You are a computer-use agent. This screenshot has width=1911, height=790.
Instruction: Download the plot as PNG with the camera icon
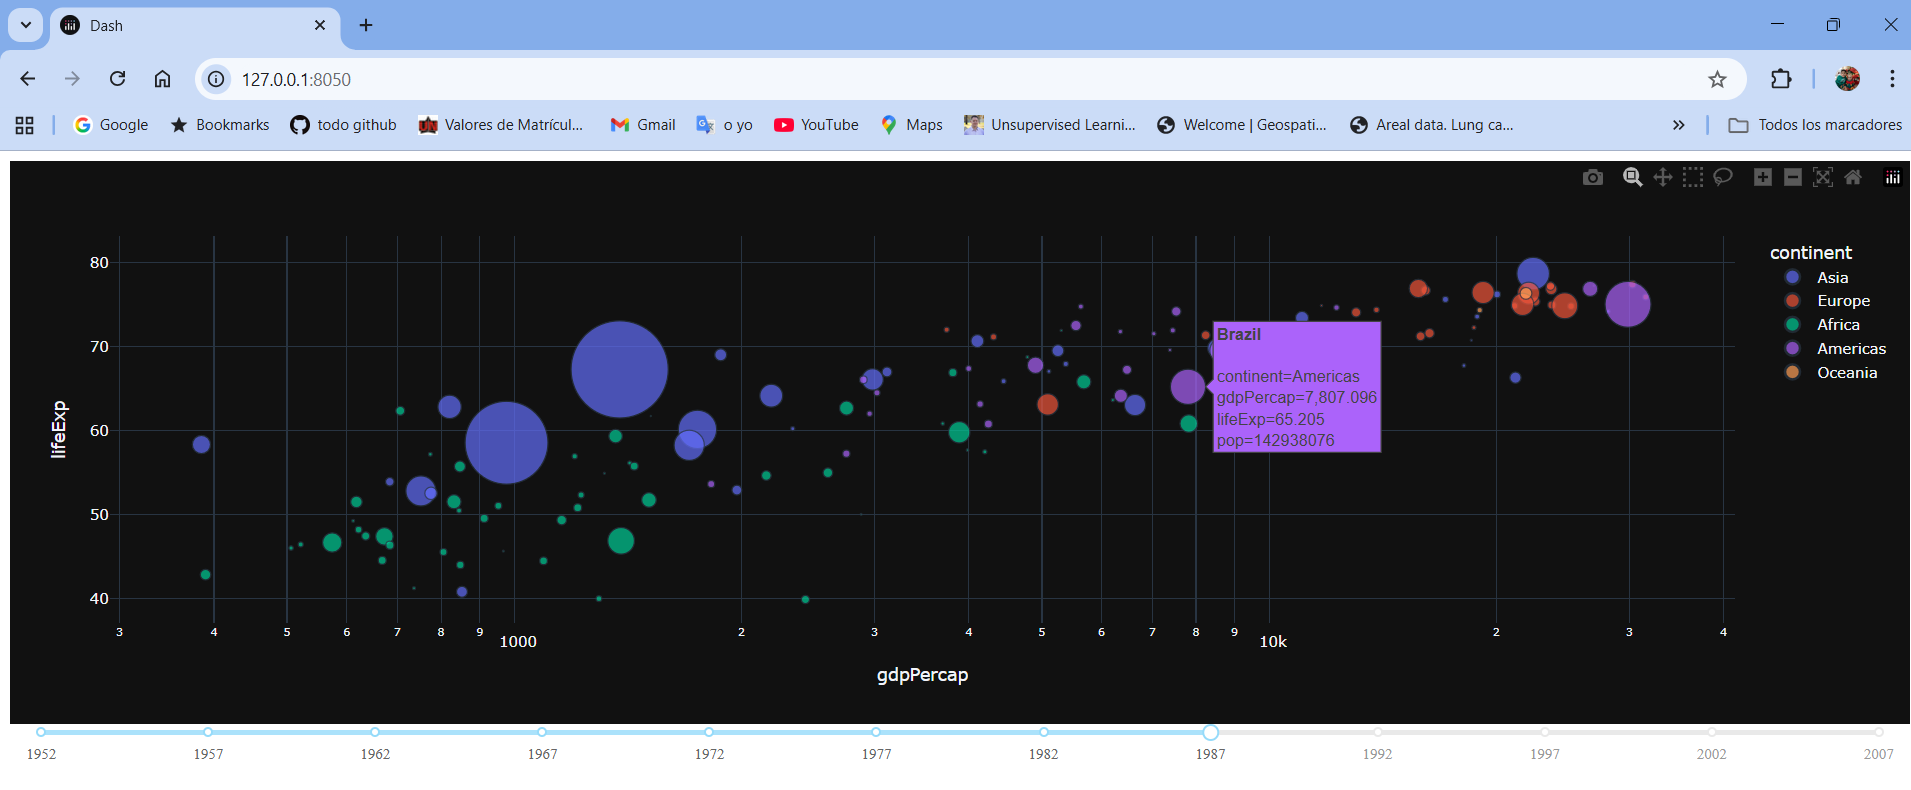(1593, 177)
